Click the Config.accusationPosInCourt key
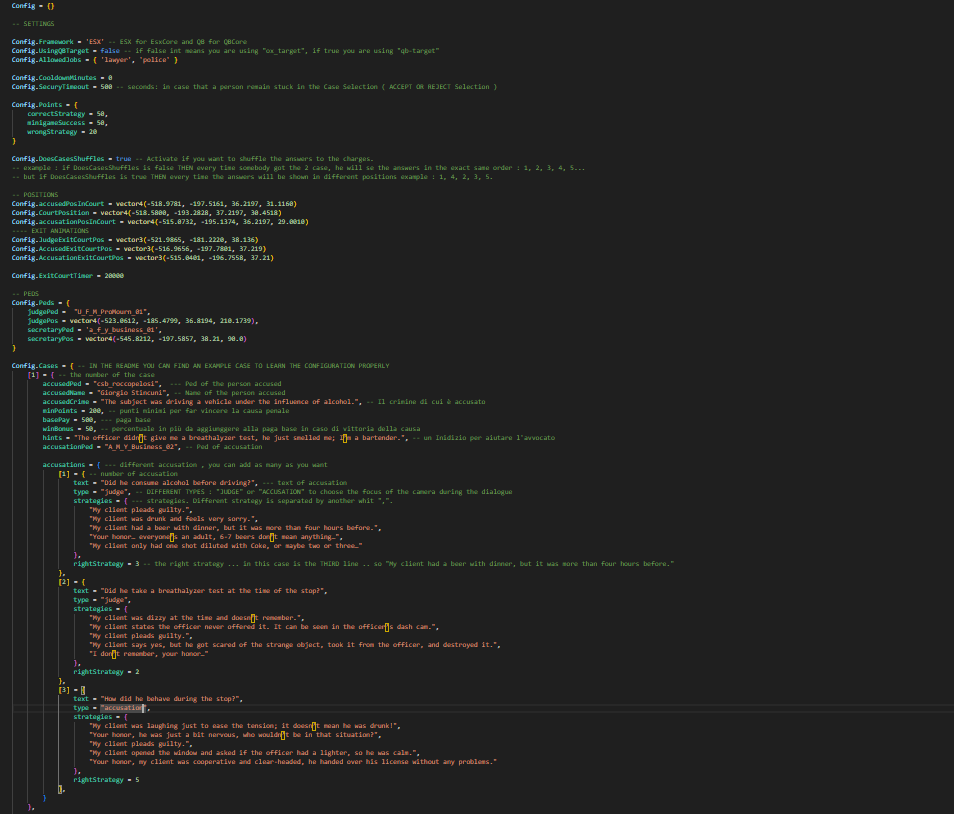This screenshot has width=954, height=814. point(64,221)
